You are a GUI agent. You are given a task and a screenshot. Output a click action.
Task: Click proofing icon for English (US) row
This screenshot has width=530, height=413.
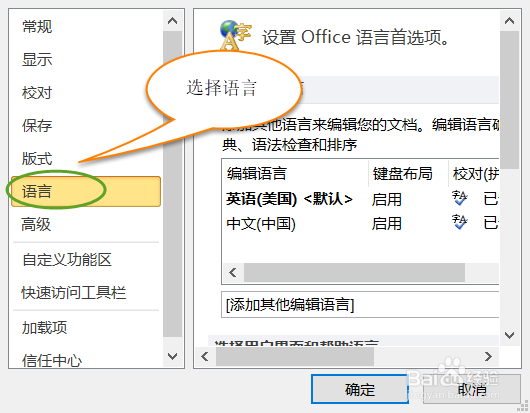460,198
